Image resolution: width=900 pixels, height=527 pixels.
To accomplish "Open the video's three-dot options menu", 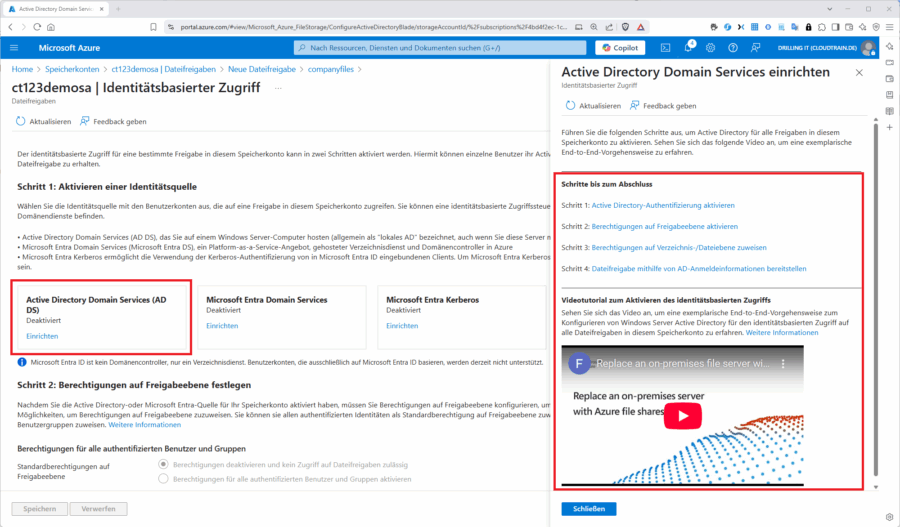I will (x=783, y=363).
